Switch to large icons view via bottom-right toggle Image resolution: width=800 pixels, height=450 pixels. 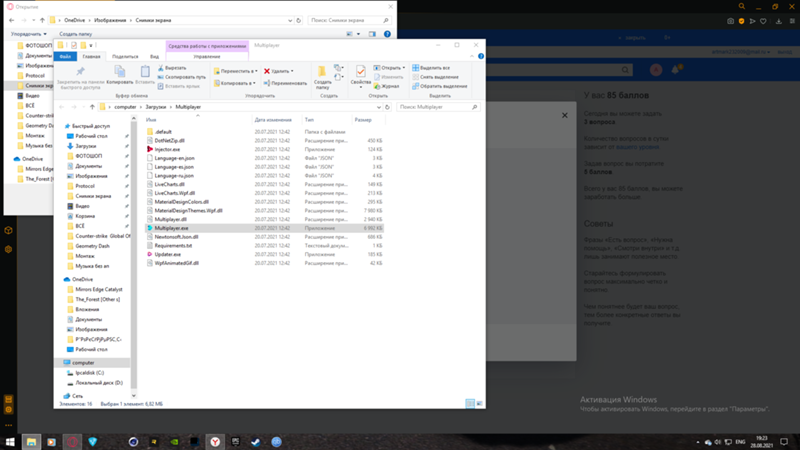point(480,404)
